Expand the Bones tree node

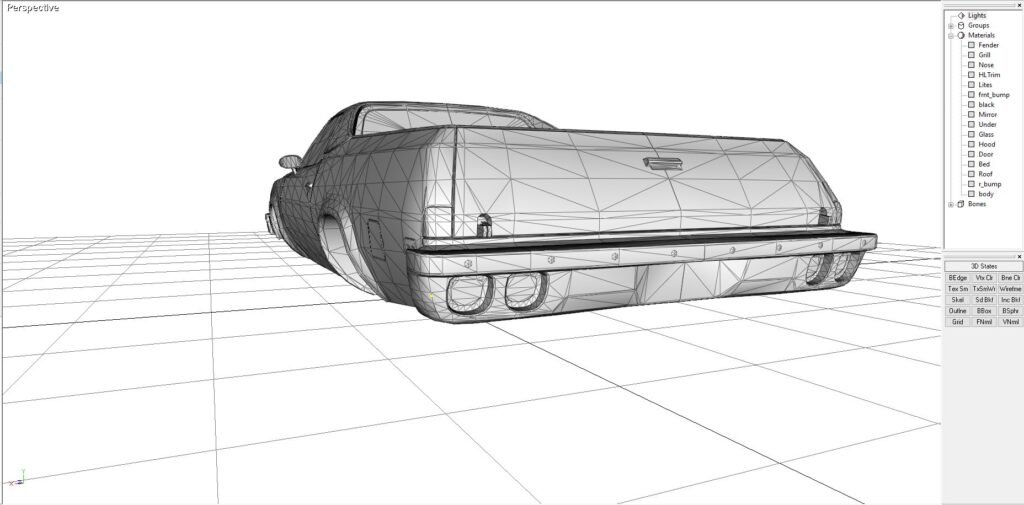951,204
